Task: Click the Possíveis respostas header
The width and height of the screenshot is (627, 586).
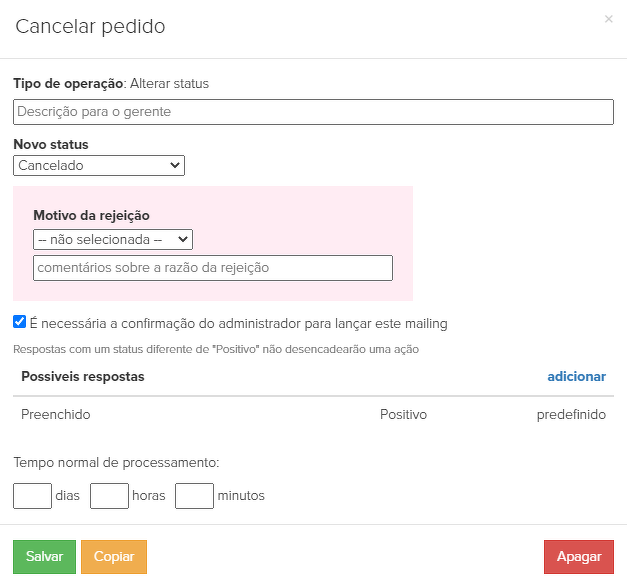Action: click(83, 376)
